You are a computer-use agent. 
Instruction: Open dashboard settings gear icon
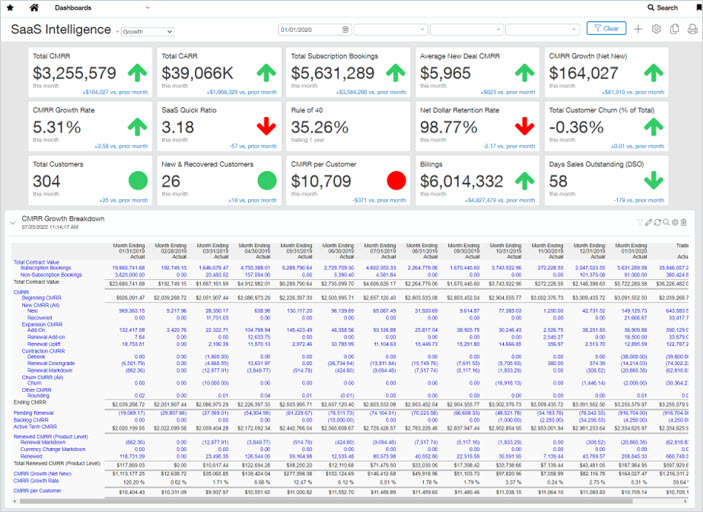[656, 29]
